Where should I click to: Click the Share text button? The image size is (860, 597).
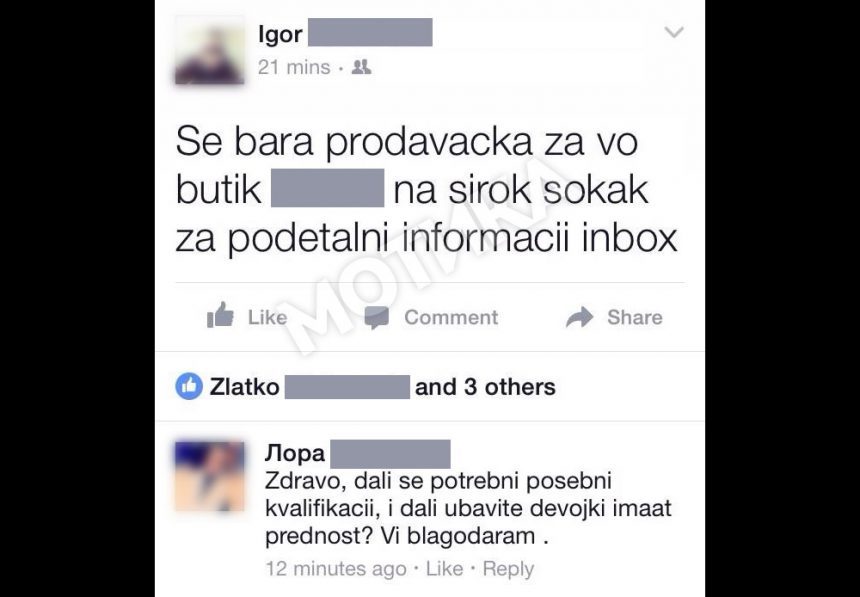635,317
